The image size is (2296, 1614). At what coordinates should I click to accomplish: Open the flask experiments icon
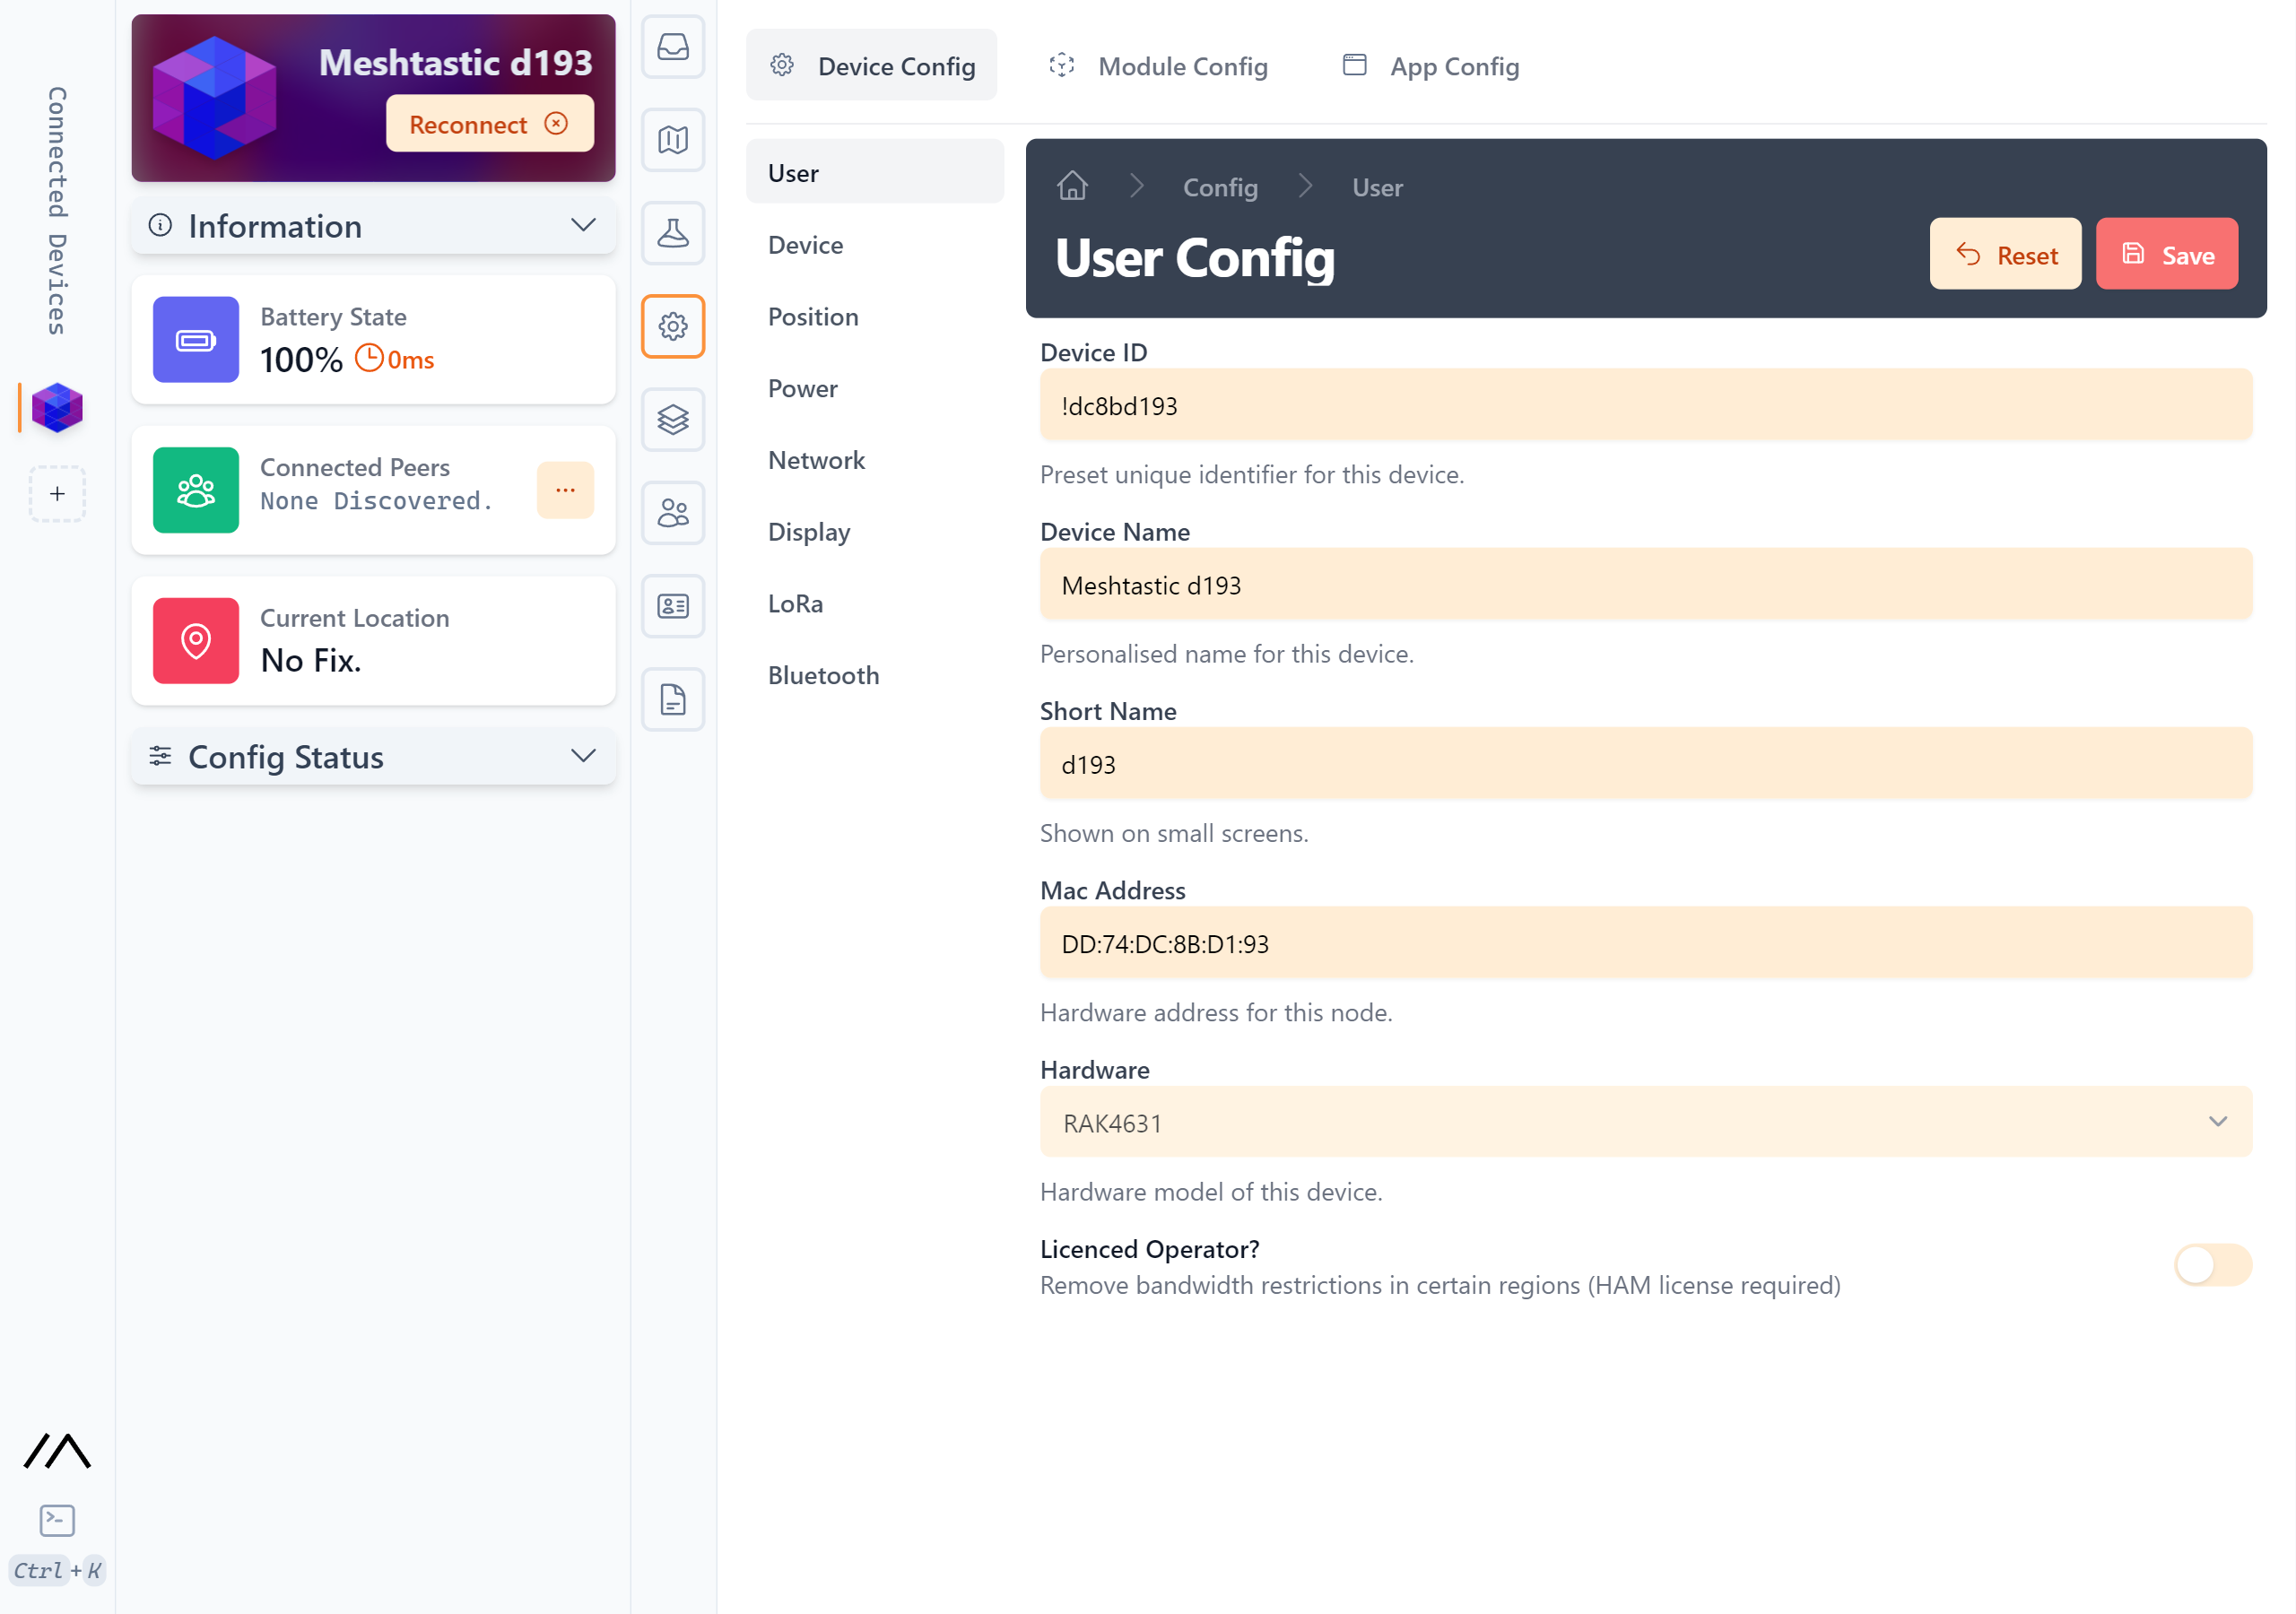tap(673, 233)
